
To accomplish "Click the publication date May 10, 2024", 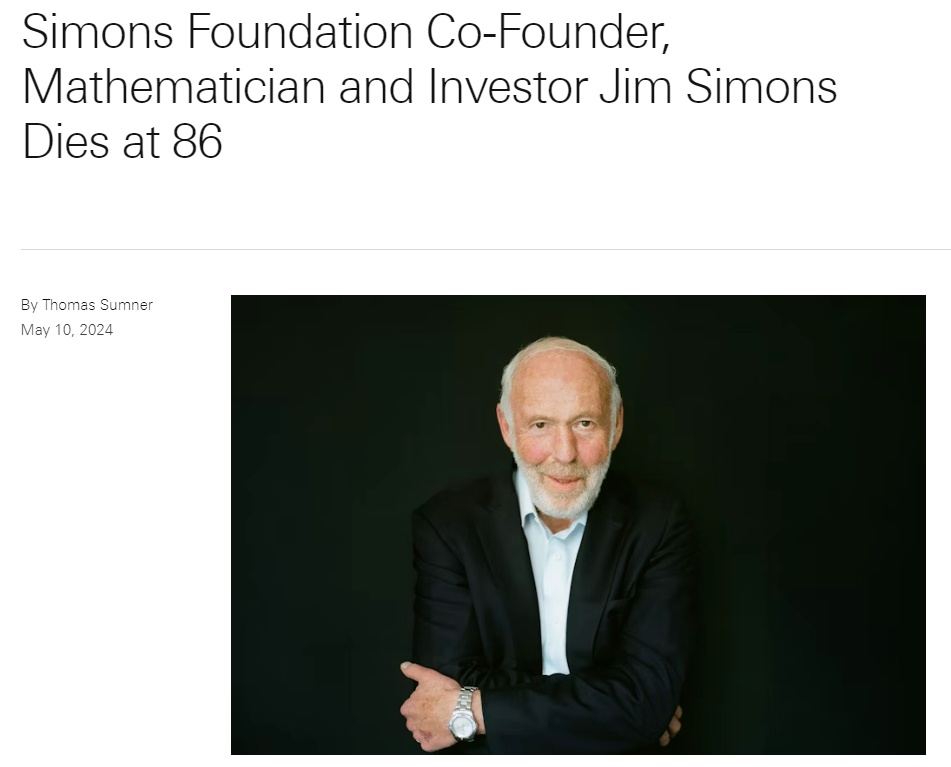I will click(67, 330).
